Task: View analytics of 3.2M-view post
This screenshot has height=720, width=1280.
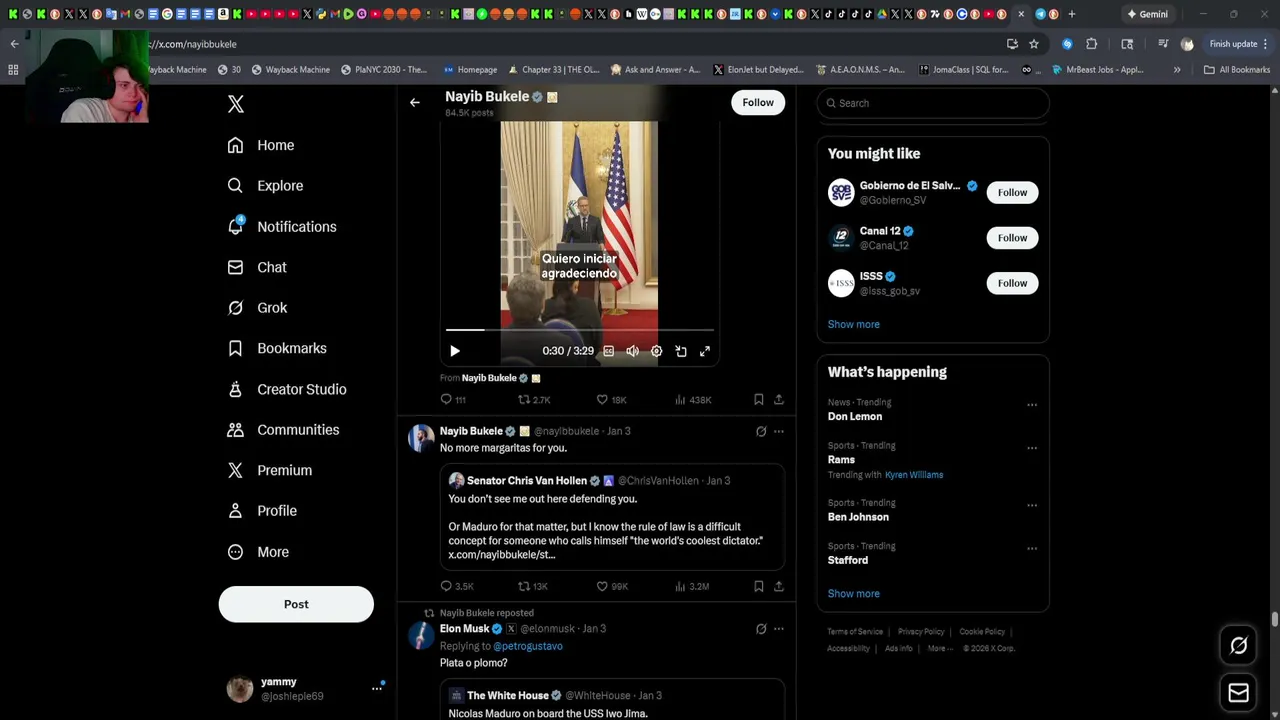Action: pyautogui.click(x=692, y=586)
